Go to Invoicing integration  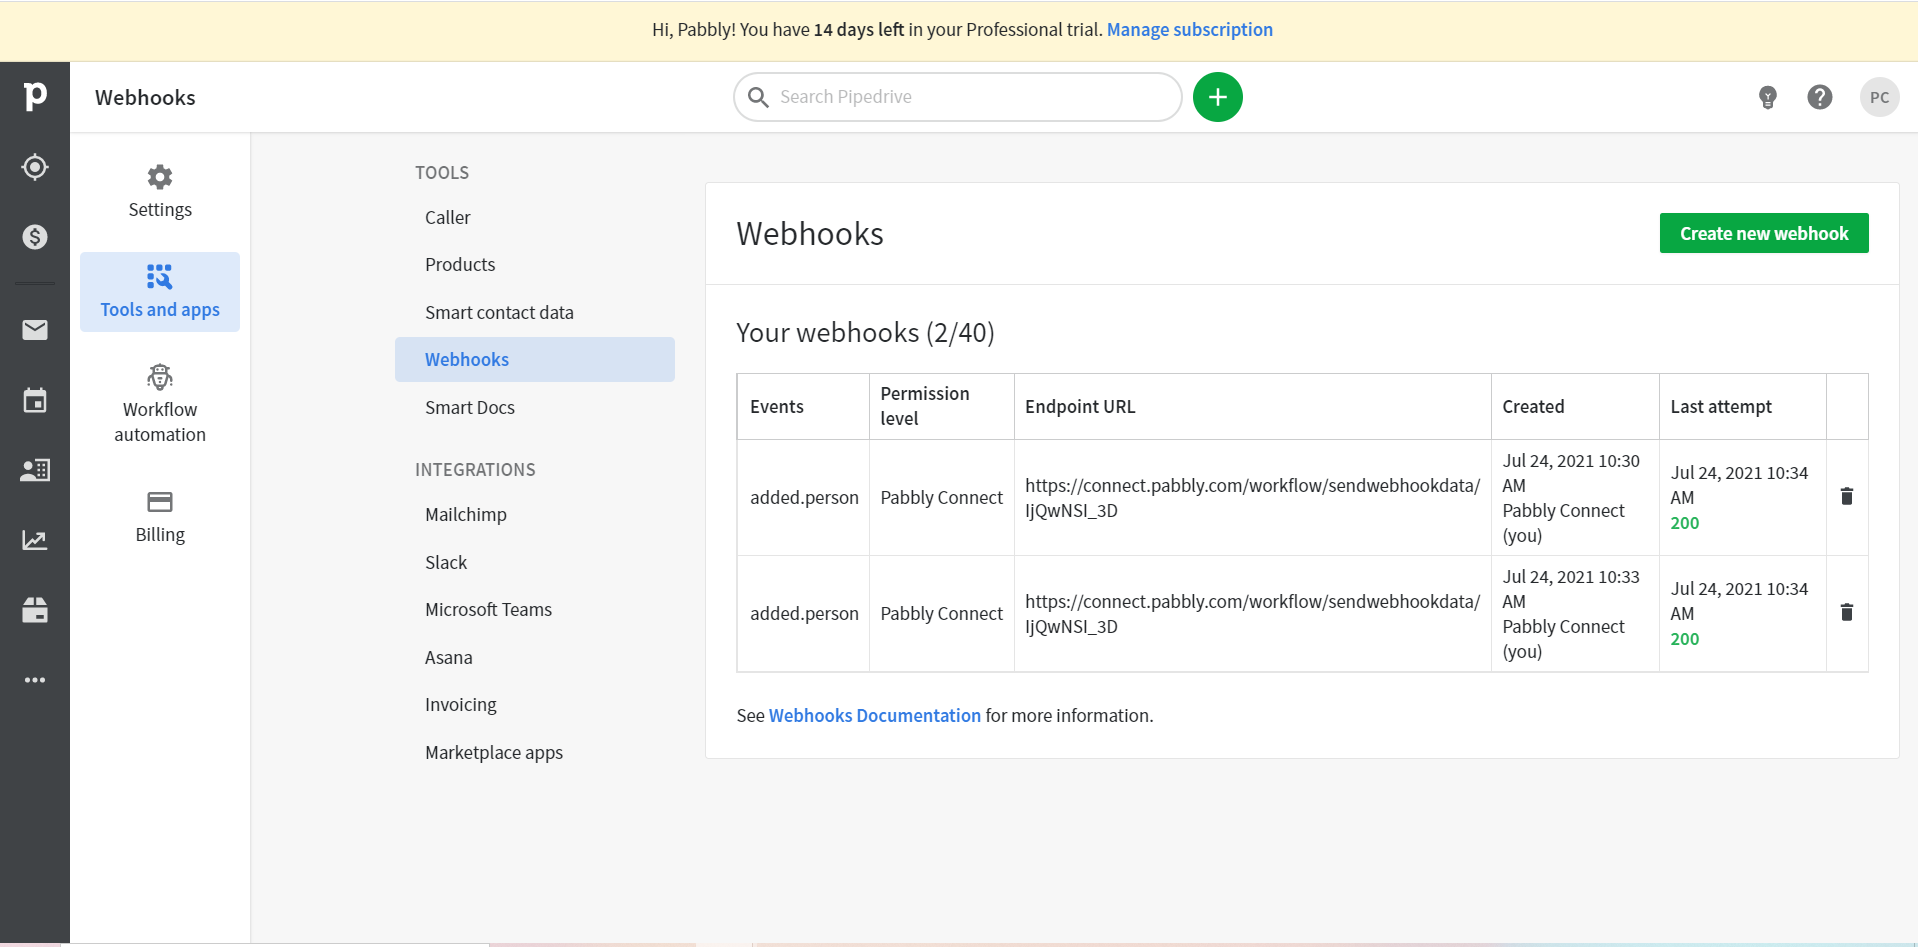461,705
